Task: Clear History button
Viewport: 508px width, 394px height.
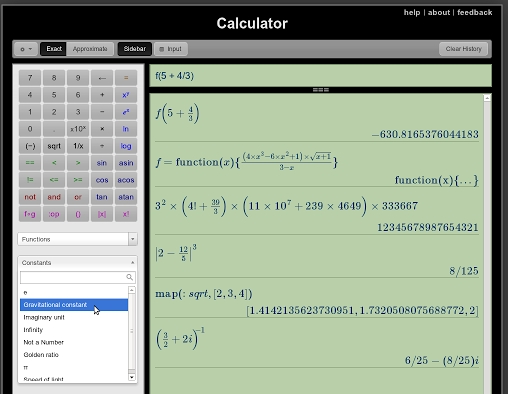Action: pyautogui.click(x=464, y=49)
